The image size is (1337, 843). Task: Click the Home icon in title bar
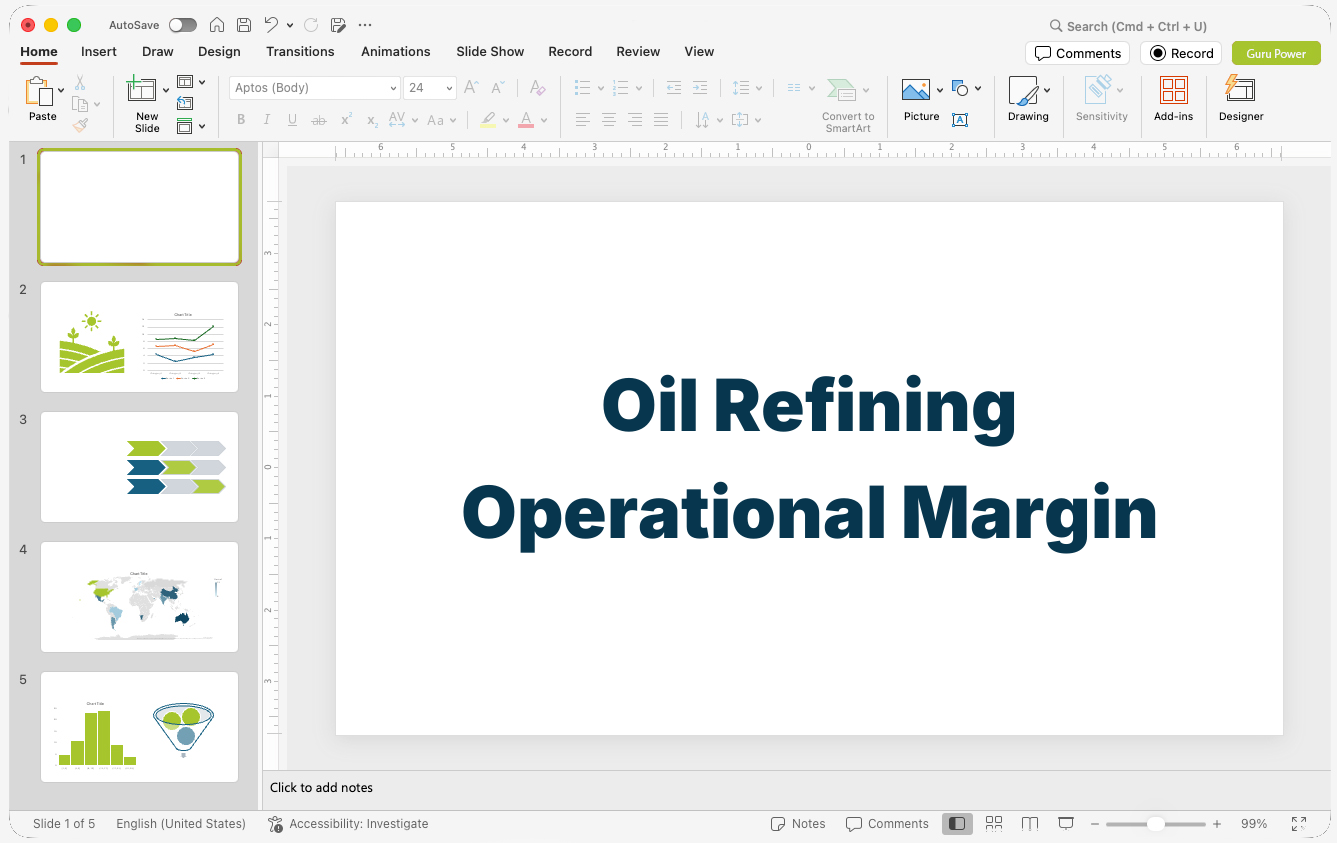(x=217, y=25)
